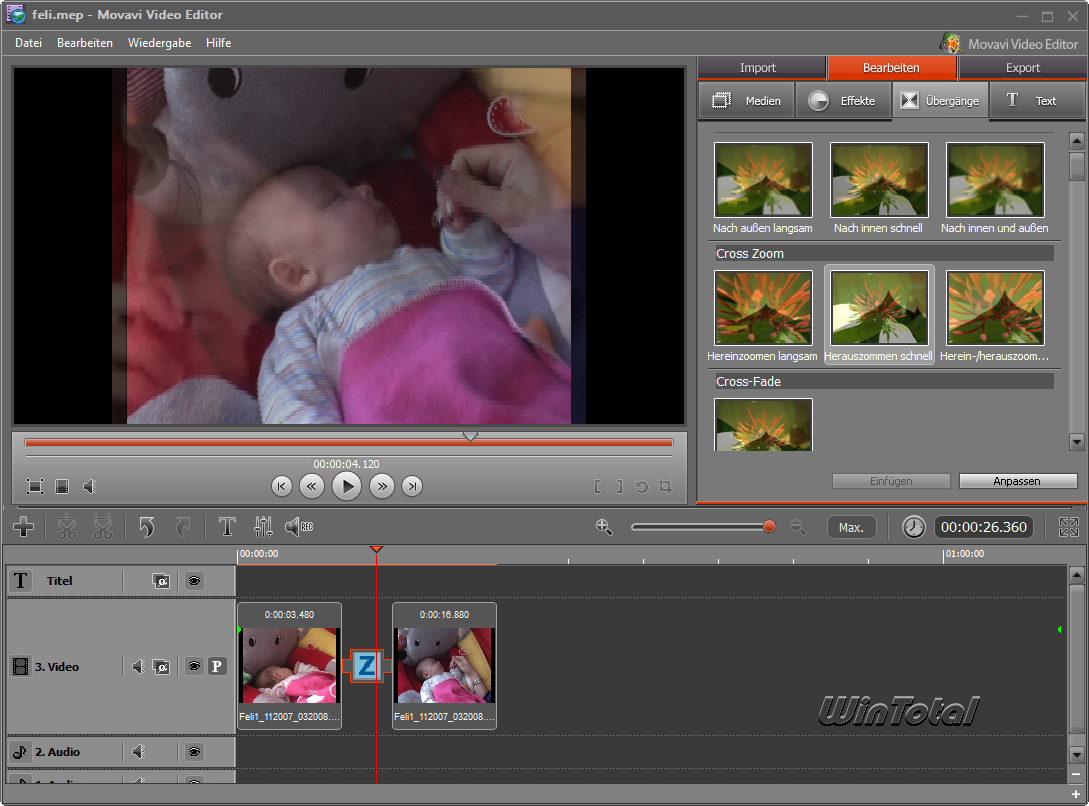Select the title text tool in toolbar
This screenshot has height=806, width=1089.
pos(227,527)
